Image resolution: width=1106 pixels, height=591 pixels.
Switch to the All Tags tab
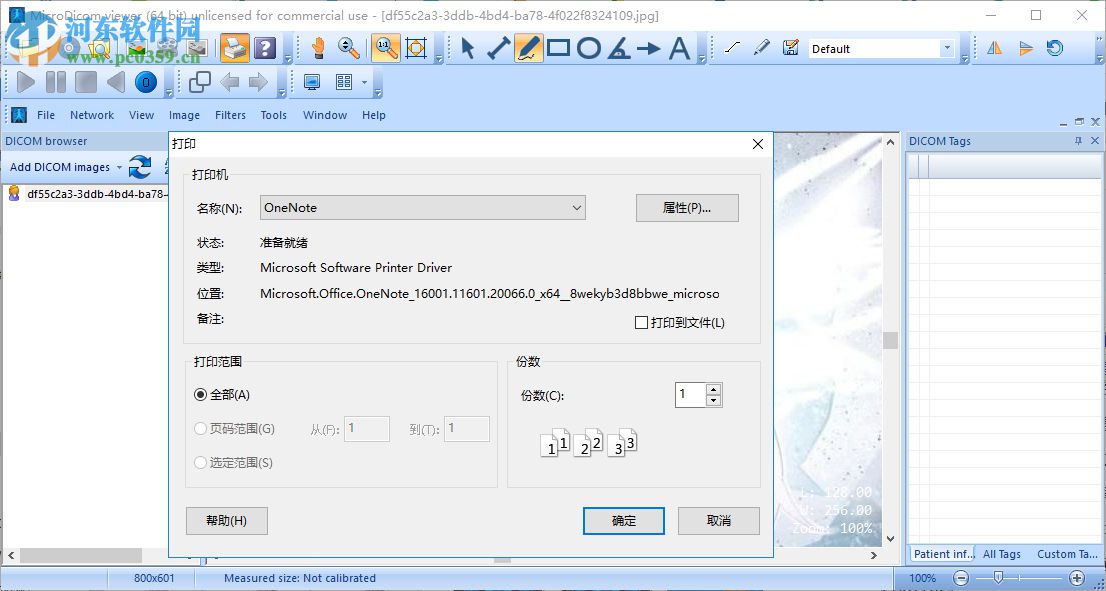pos(1001,554)
